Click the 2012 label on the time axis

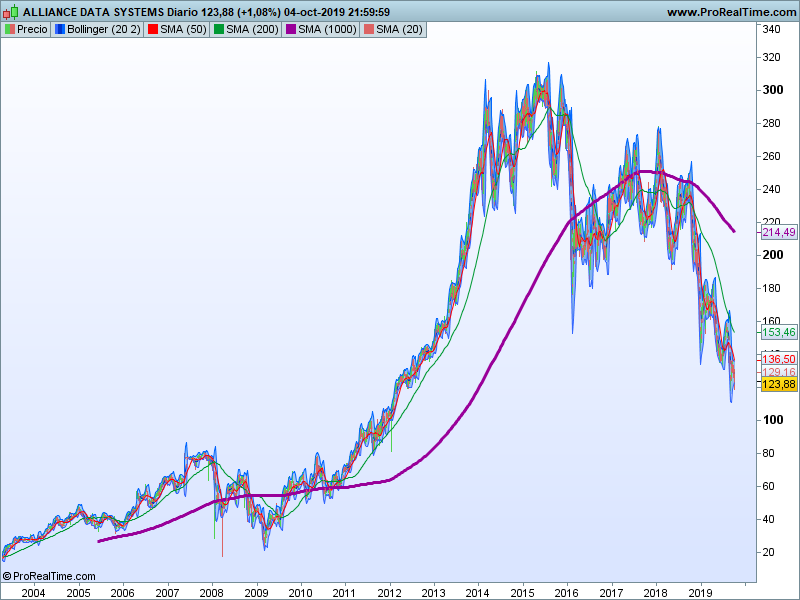coord(389,593)
